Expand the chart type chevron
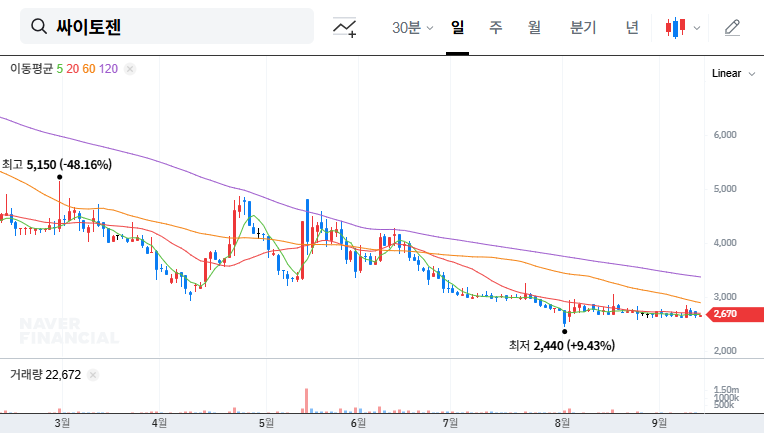764x433 pixels. pos(697,28)
